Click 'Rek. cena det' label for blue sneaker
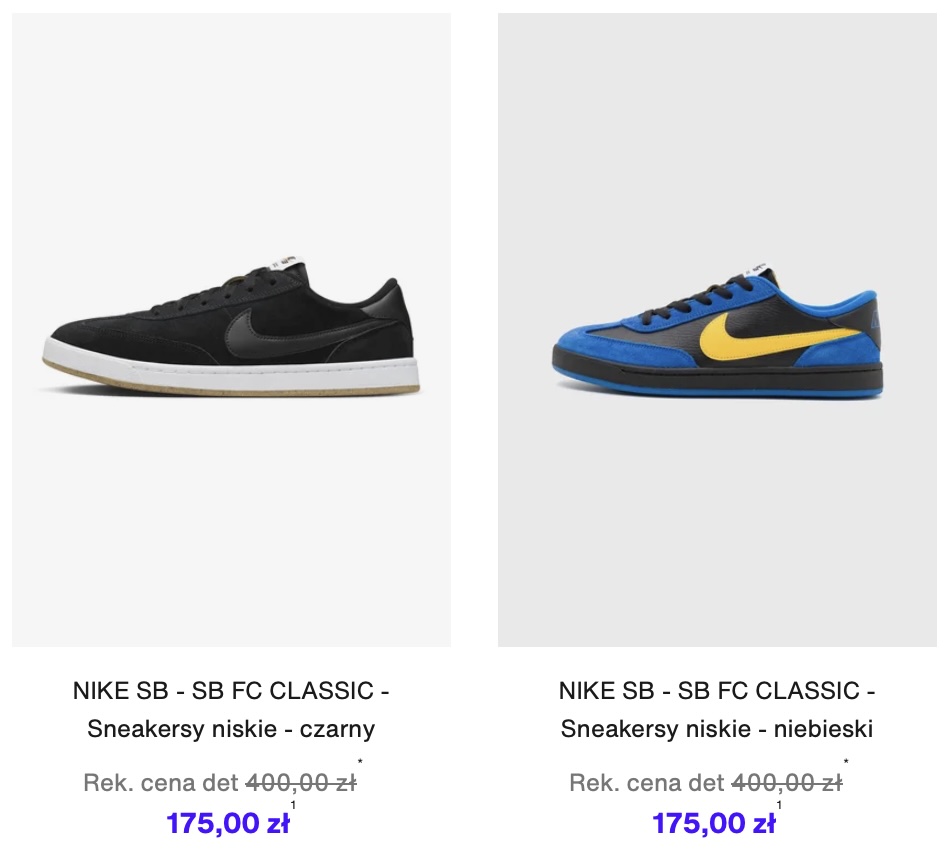Viewport: 952px width, 862px height. [x=647, y=783]
